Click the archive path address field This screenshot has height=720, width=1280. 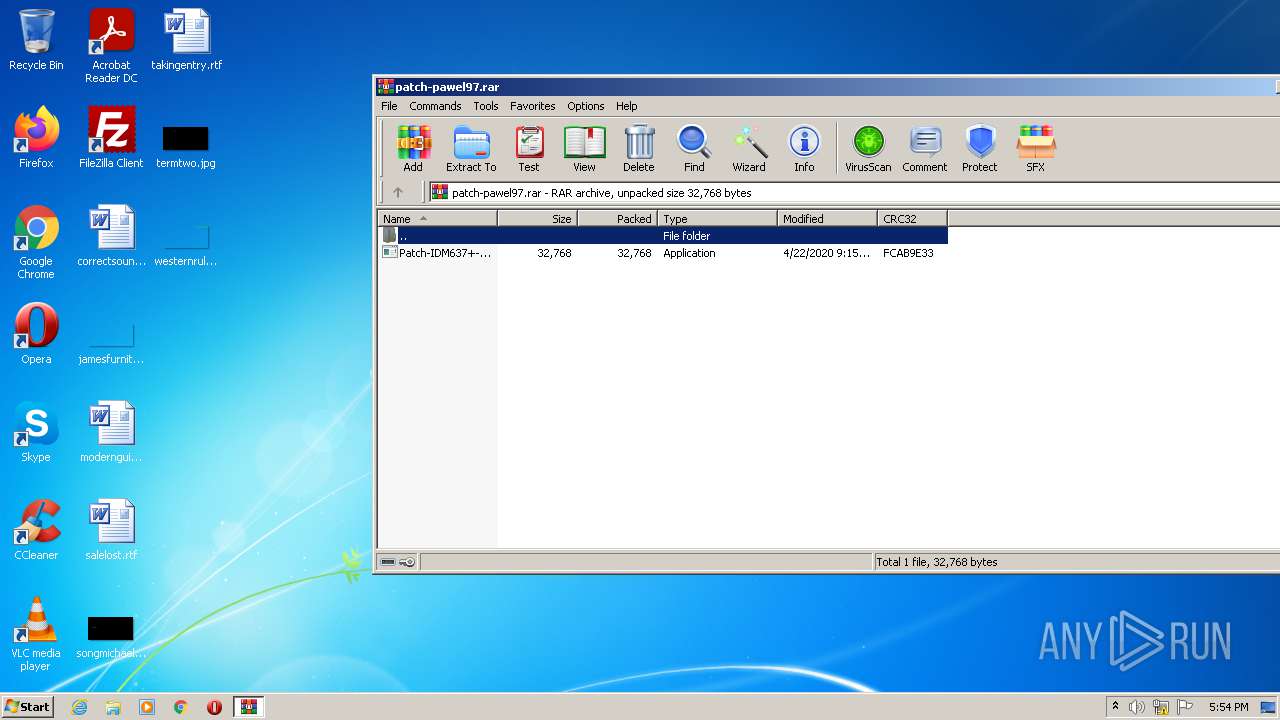click(x=854, y=192)
